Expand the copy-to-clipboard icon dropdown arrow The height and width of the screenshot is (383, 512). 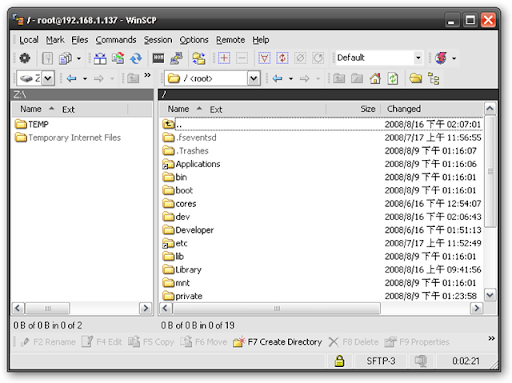[x=79, y=58]
